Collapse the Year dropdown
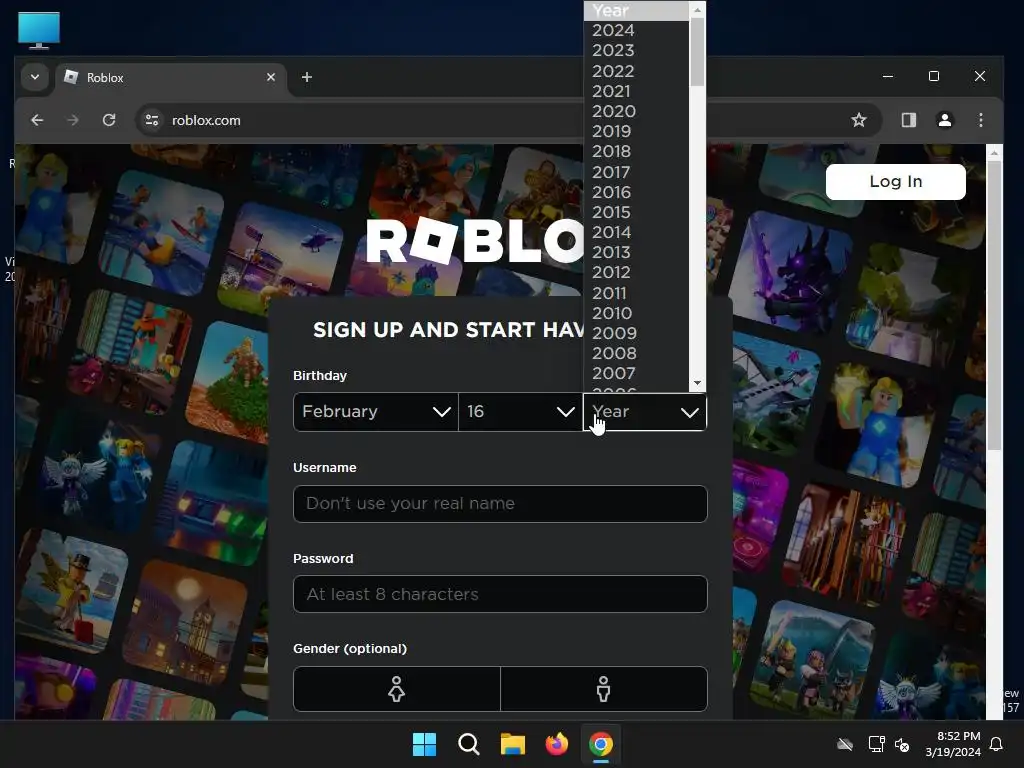1024x768 pixels. [645, 412]
